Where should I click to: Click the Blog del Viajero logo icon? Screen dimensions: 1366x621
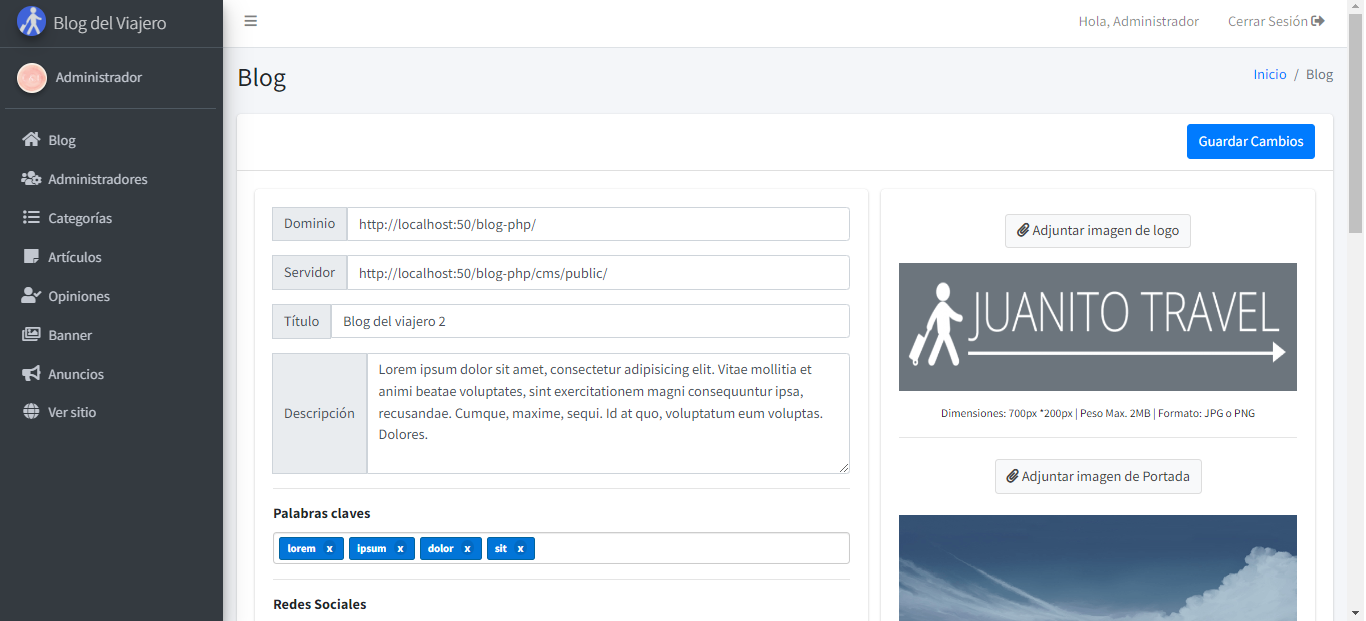click(x=32, y=21)
